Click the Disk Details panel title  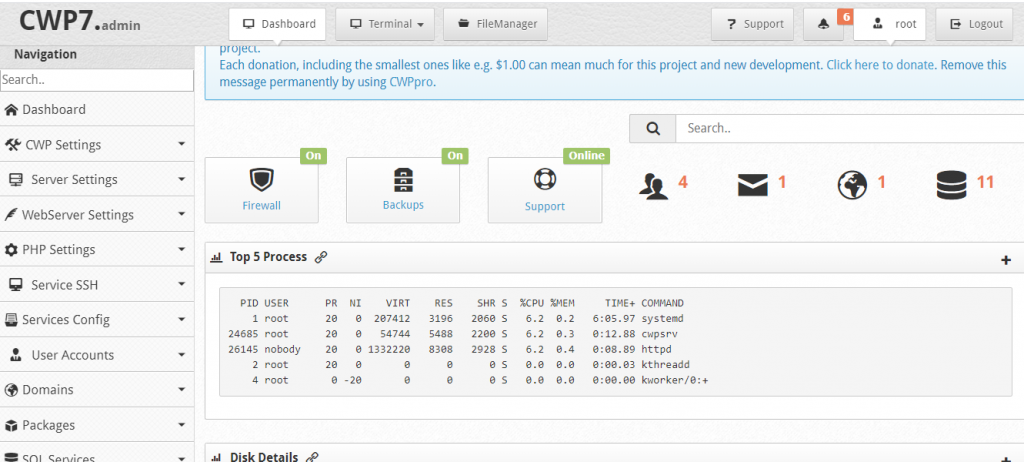coord(264,457)
